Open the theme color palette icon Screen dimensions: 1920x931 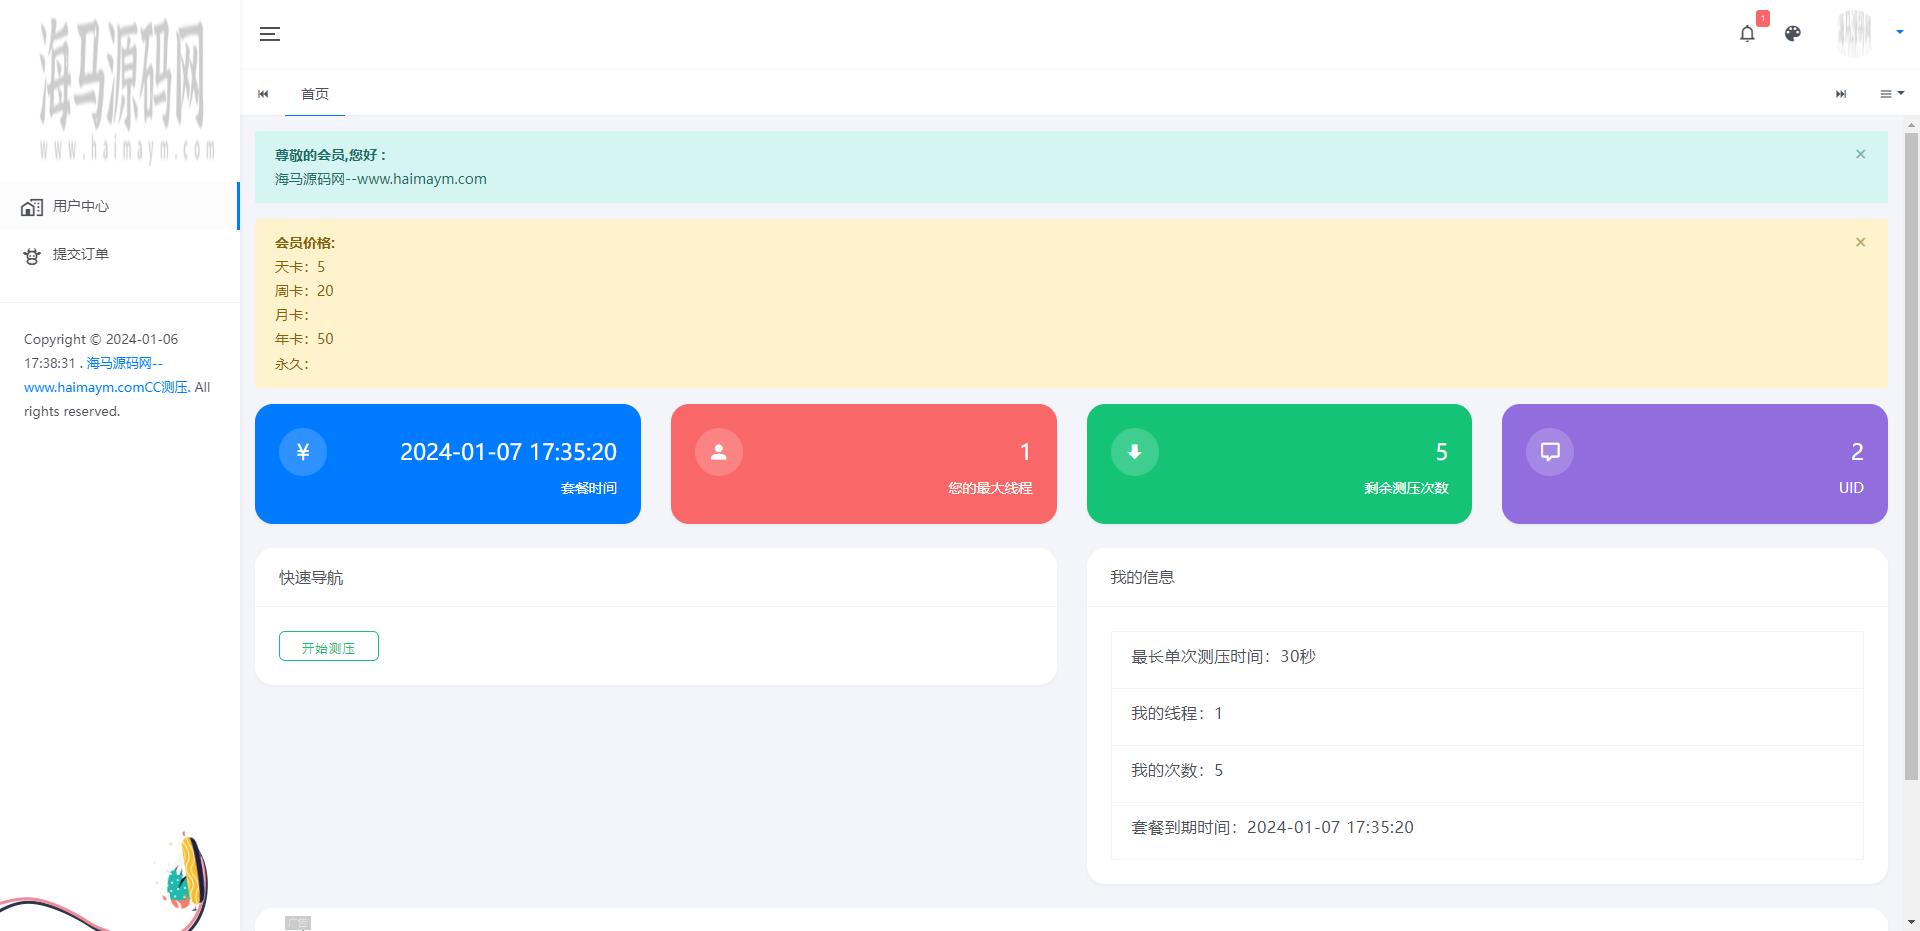1793,33
